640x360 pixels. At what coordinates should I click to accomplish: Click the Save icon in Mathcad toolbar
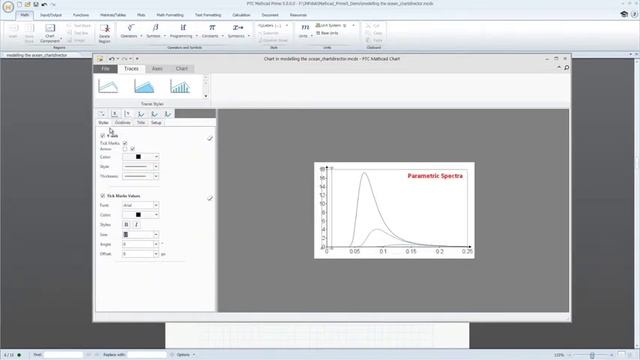point(36,4)
